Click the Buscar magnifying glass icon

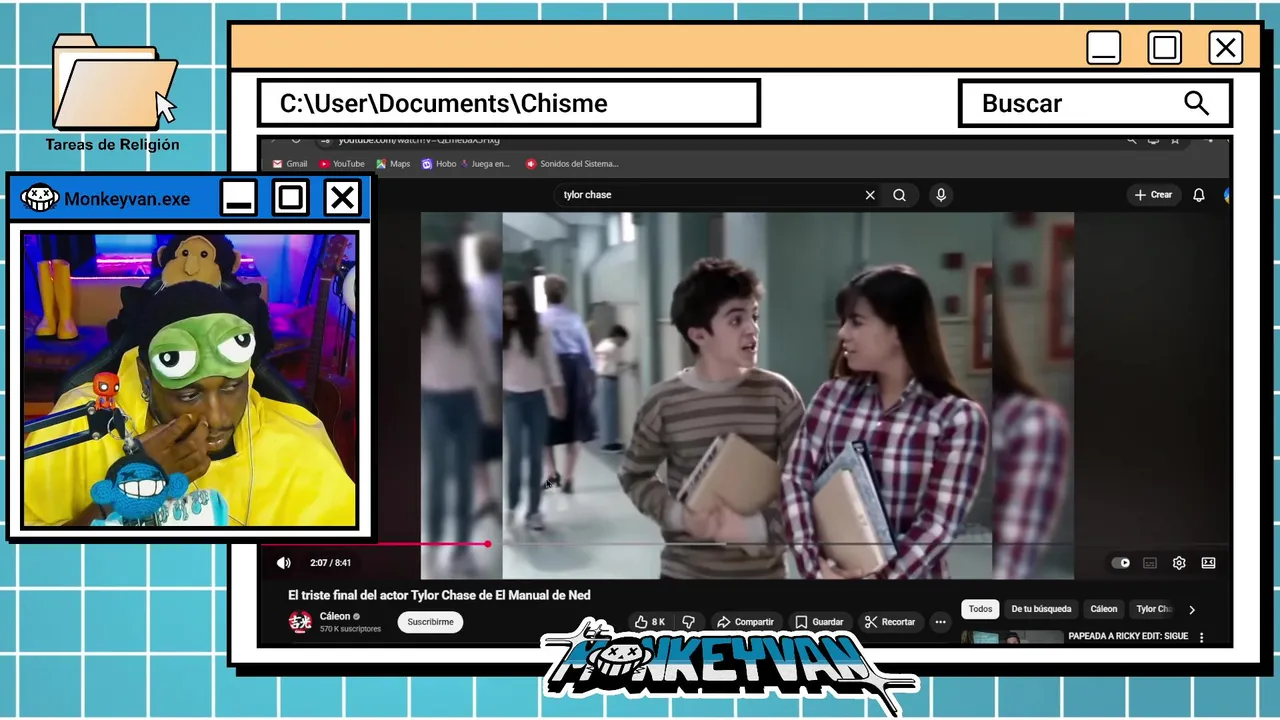[x=1196, y=103]
